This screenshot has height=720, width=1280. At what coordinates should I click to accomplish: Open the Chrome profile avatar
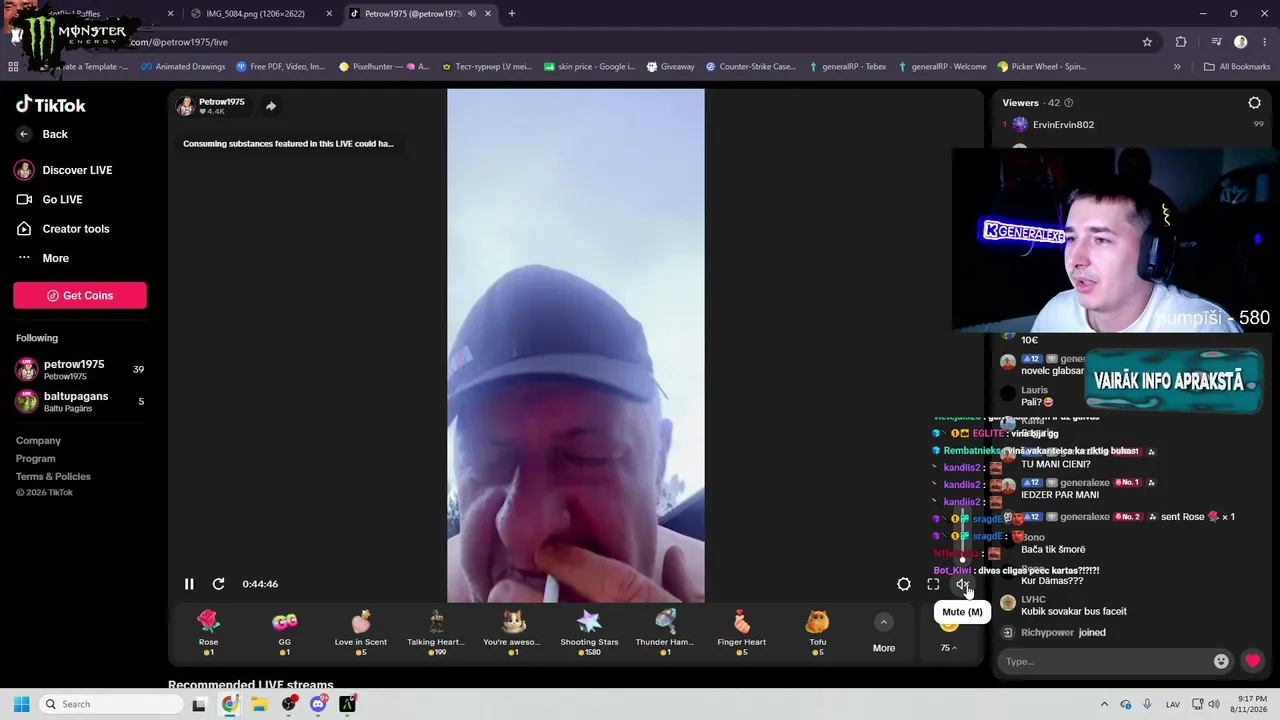1241,42
